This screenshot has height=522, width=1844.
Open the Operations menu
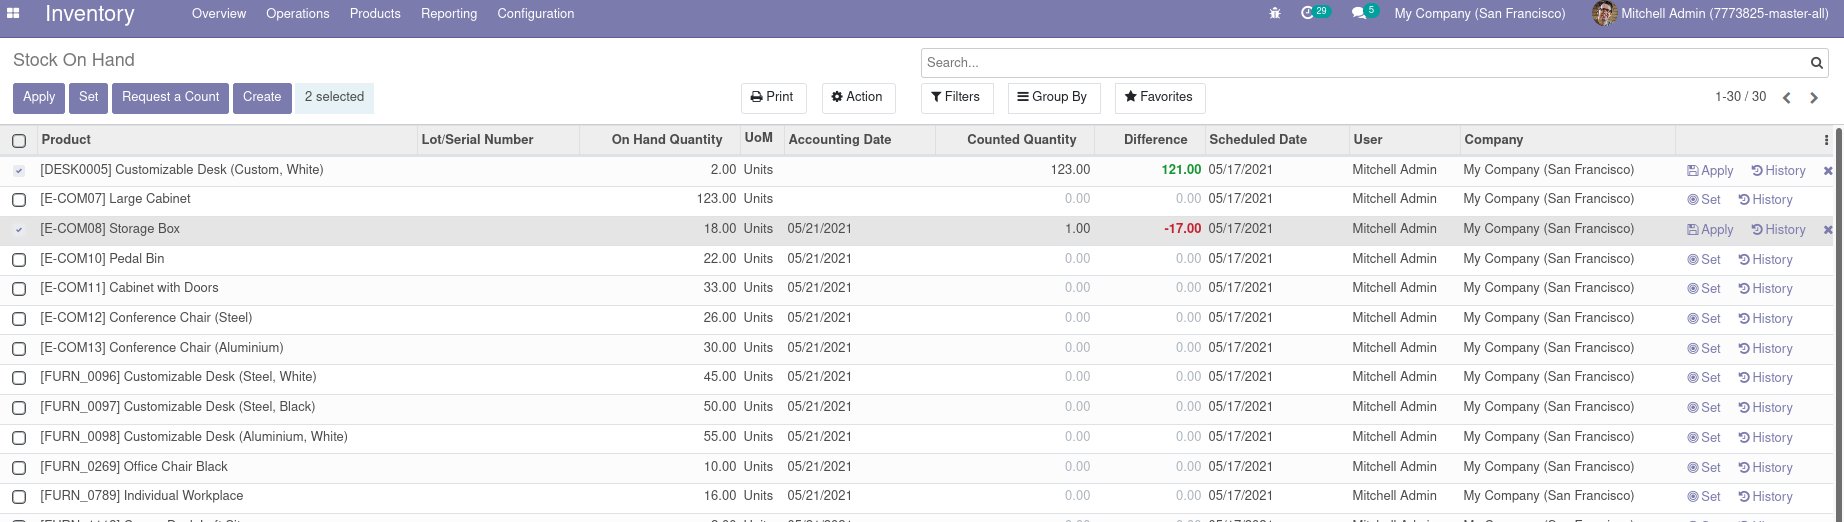point(297,14)
